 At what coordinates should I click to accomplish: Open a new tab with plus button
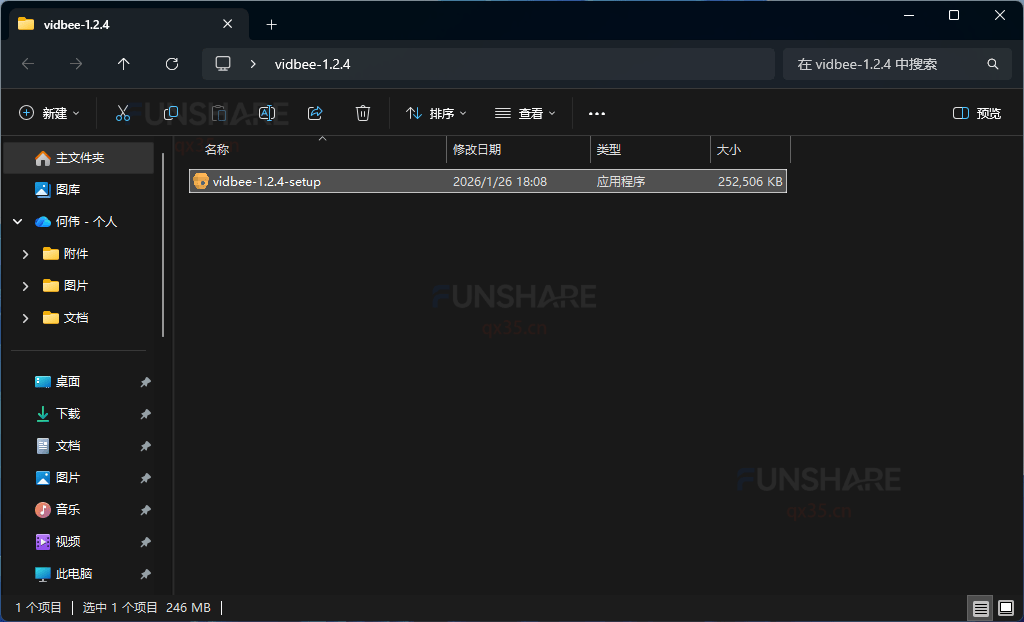pyautogui.click(x=271, y=24)
